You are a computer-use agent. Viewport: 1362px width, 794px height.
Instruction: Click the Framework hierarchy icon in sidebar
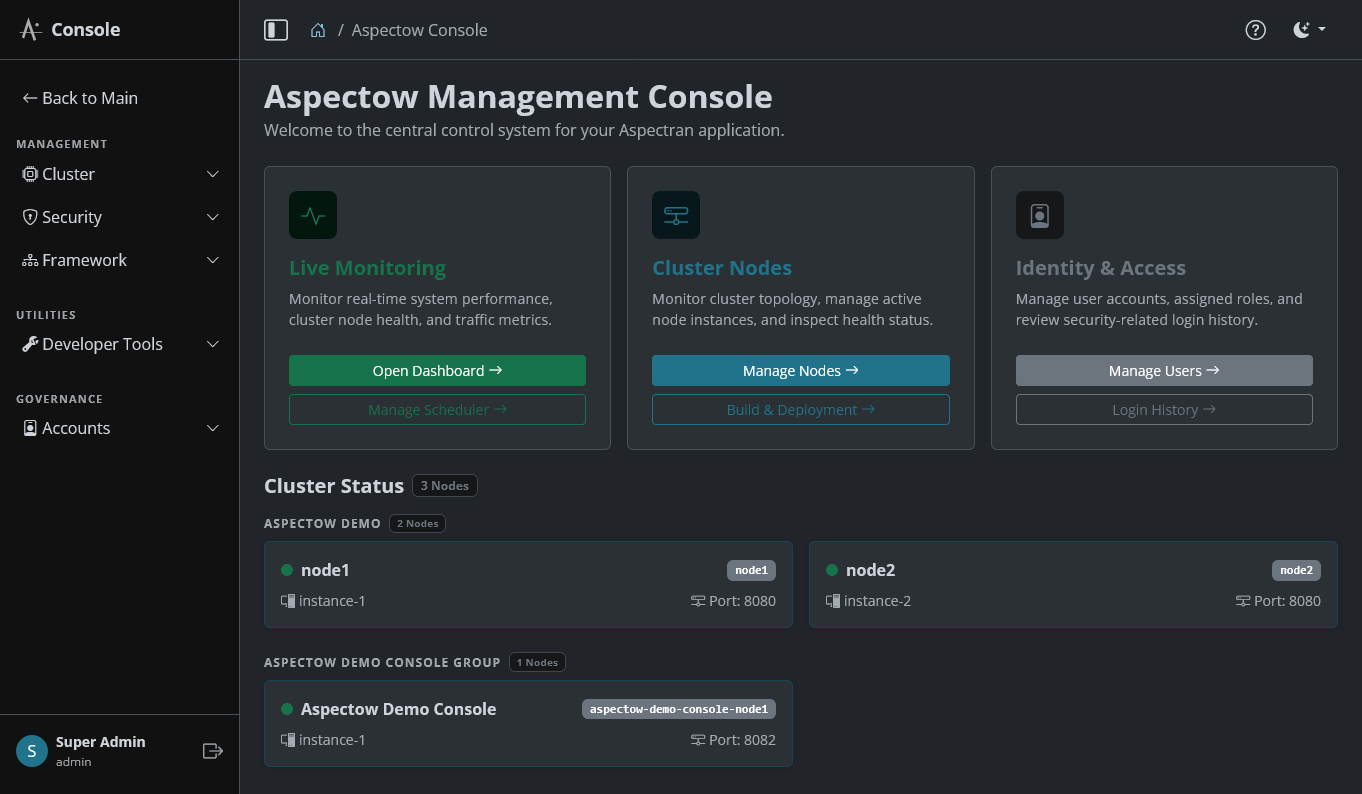tap(30, 260)
